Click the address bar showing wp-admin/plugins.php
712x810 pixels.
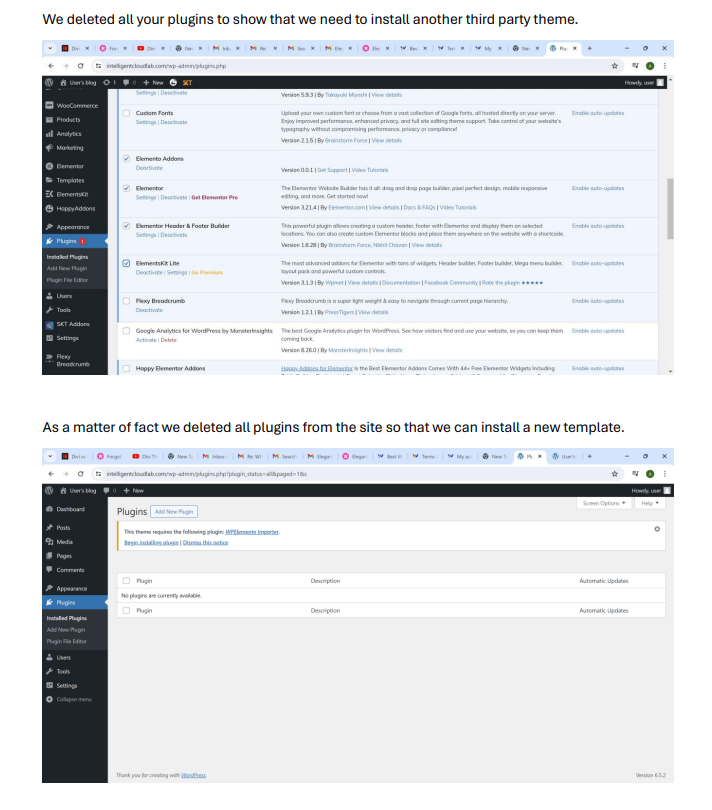tap(351, 66)
